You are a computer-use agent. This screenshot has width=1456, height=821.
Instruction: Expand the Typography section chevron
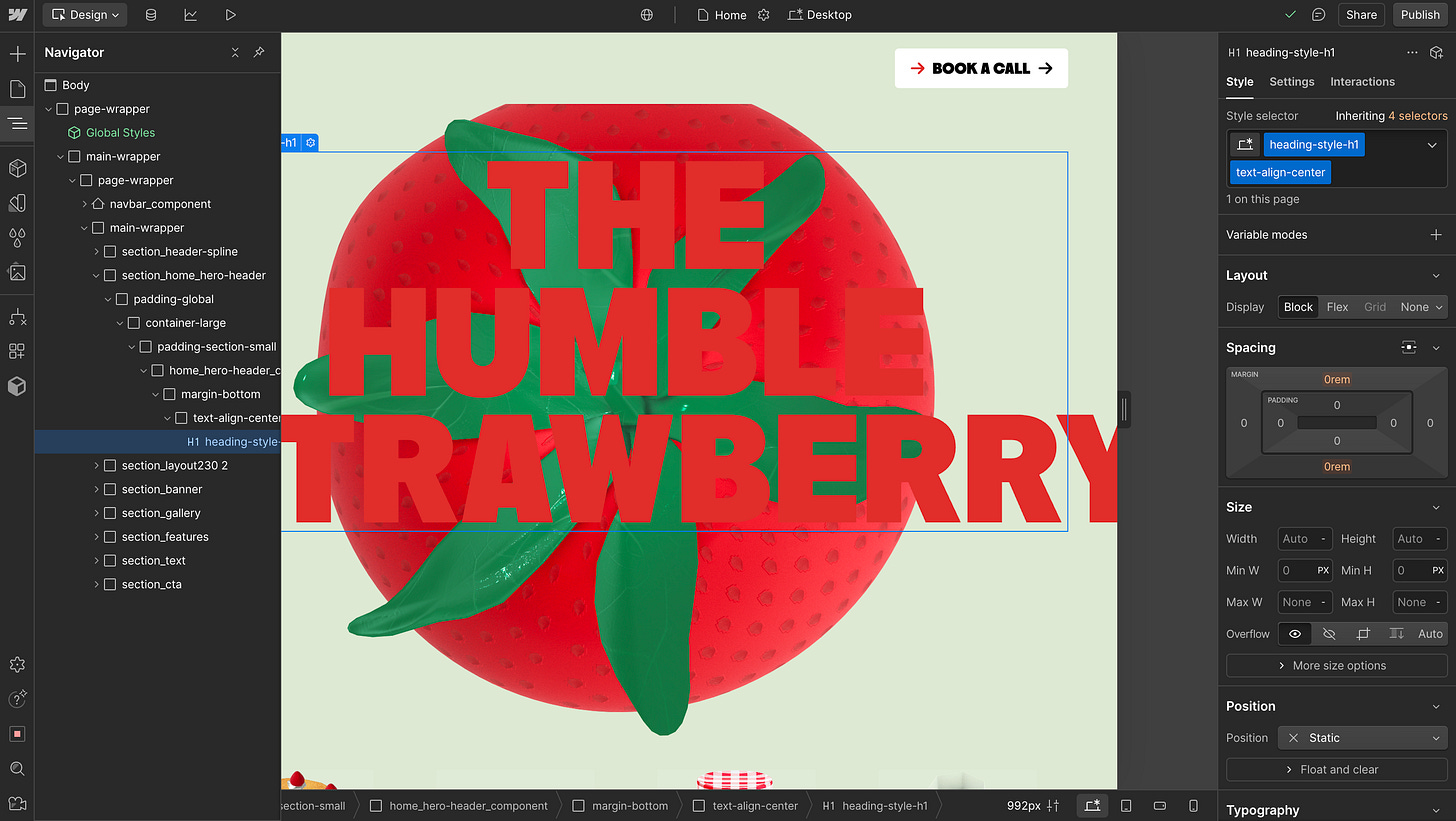click(x=1437, y=810)
